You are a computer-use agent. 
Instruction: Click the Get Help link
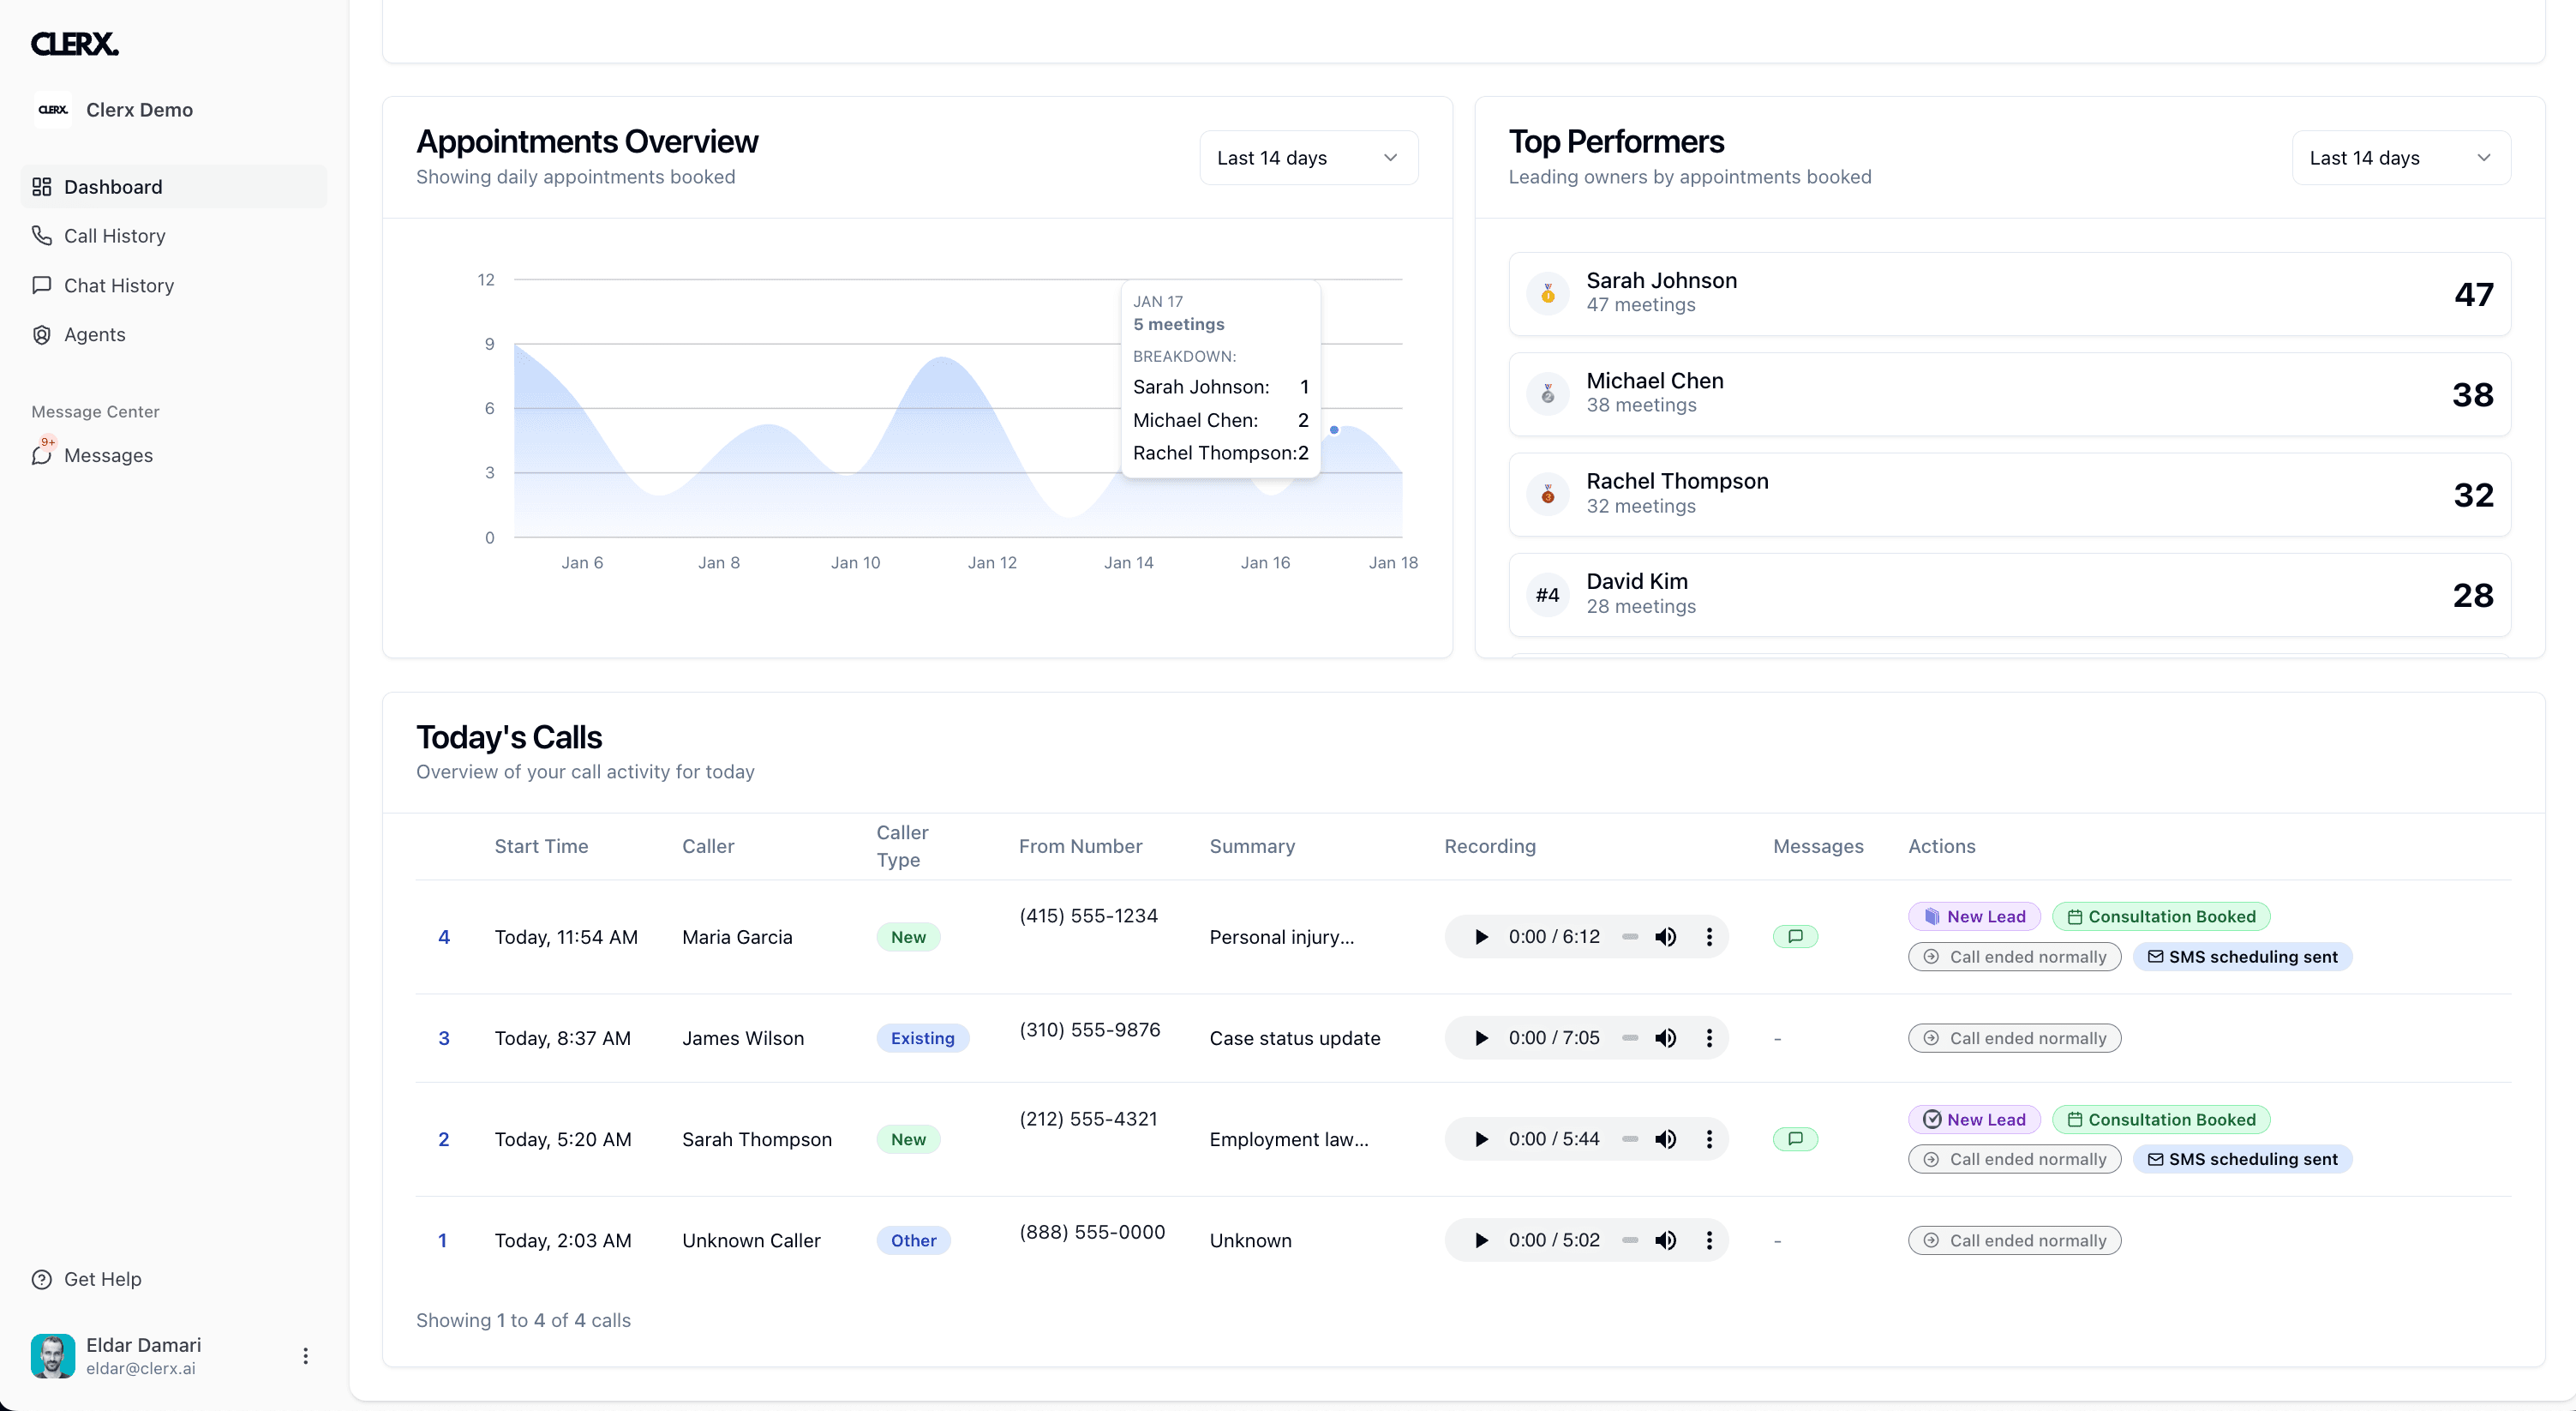[x=101, y=1278]
